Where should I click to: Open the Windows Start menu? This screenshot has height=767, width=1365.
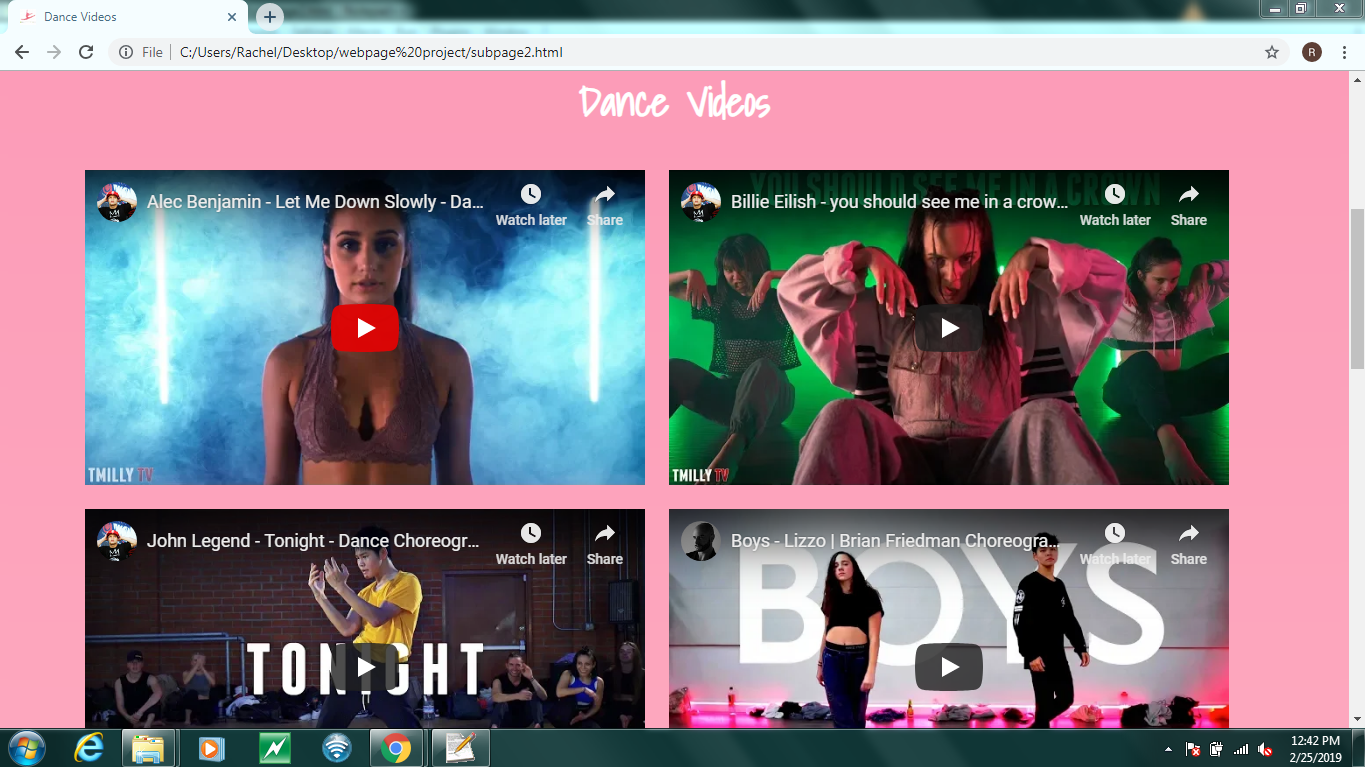click(x=26, y=748)
